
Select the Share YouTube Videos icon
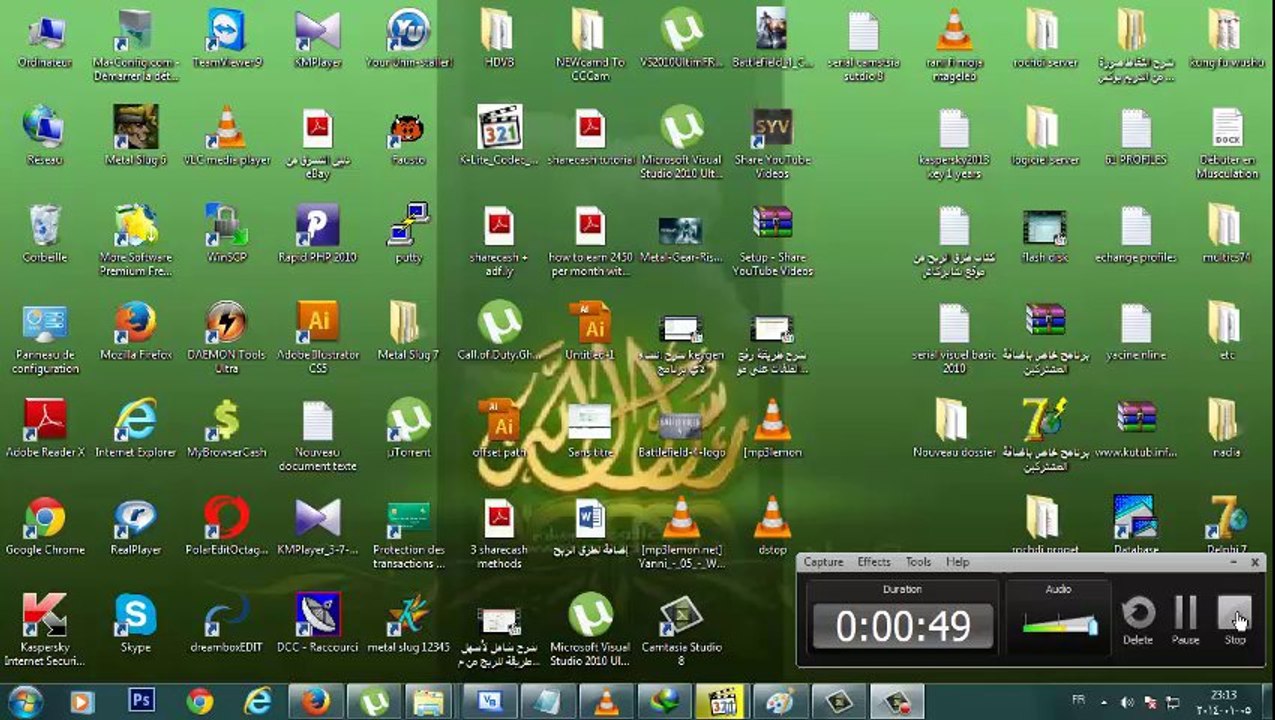click(x=772, y=143)
